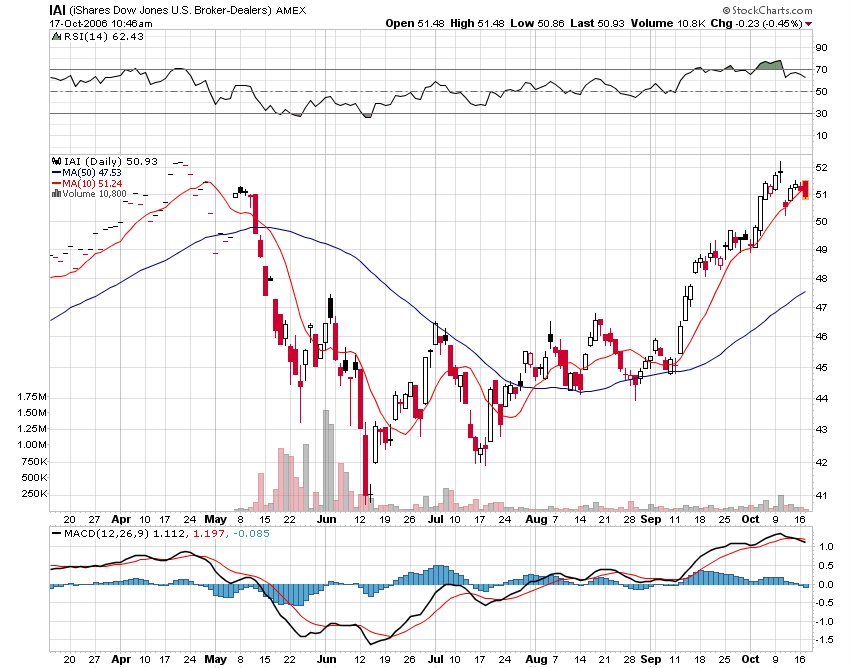Click the Oct label under the volume bars
The width and height of the screenshot is (850, 668).
(750, 519)
